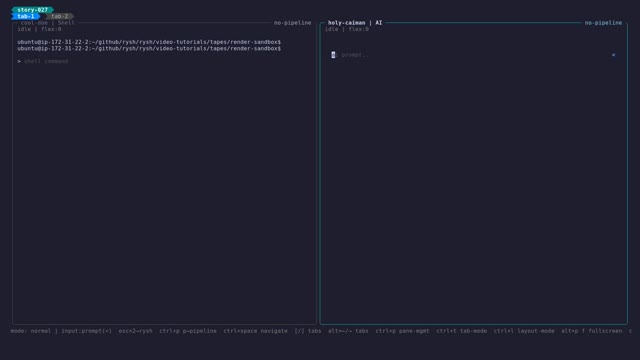Click the ctrl+space navigate hint
The width and height of the screenshot is (640, 360).
pyautogui.click(x=256, y=331)
